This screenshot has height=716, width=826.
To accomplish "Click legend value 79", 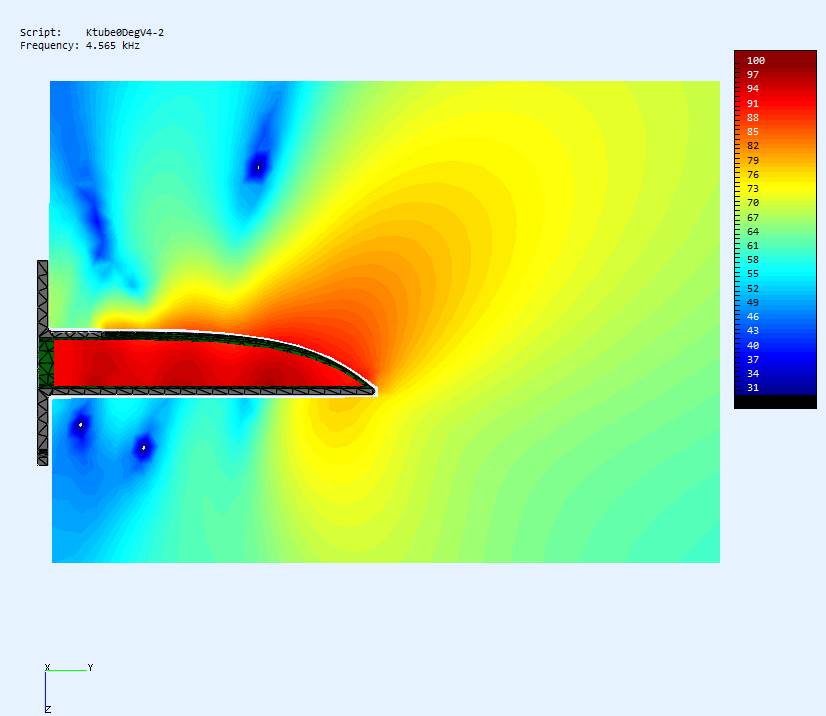I will click(x=753, y=161).
